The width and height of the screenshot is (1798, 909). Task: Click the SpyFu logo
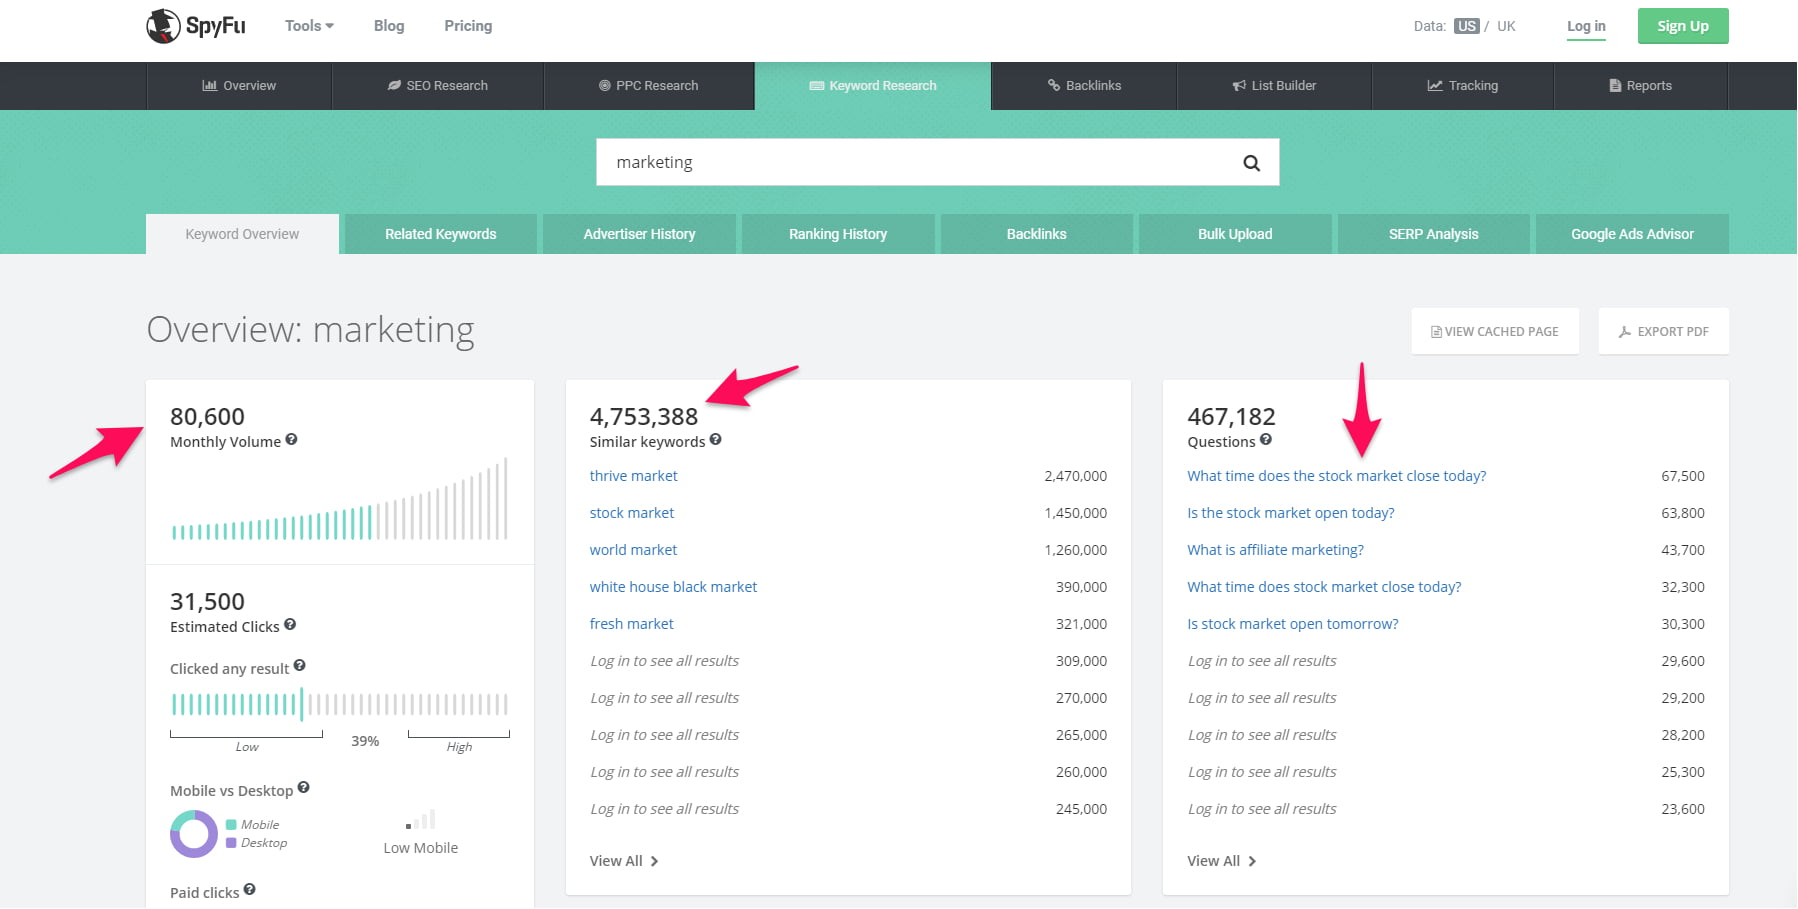(x=196, y=26)
